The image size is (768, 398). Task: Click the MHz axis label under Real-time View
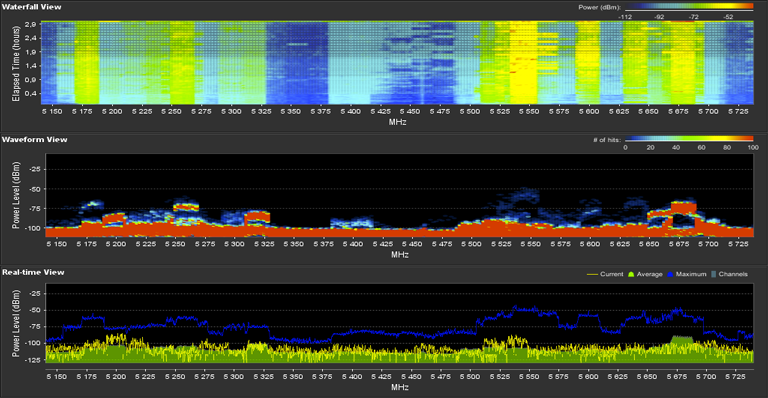pos(400,387)
